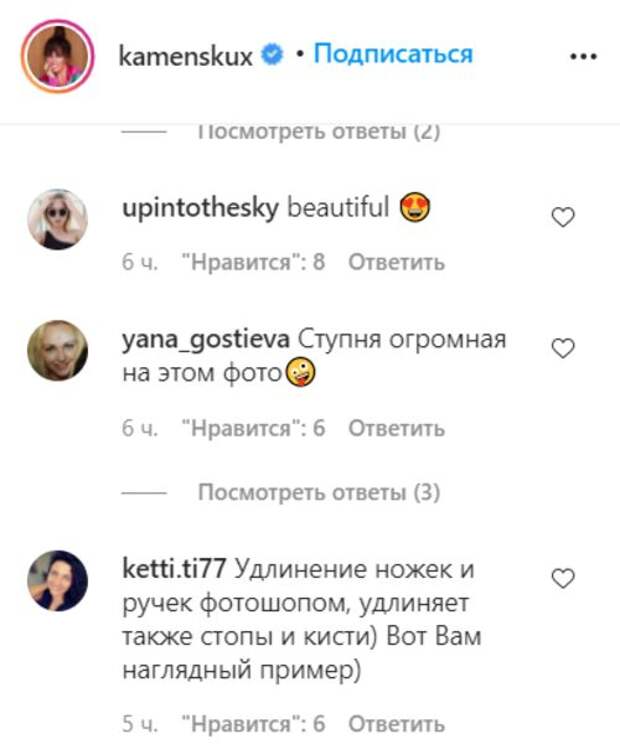View likes "Нравится": 8 on beautiful comment
This screenshot has height=744, width=620.
pyautogui.click(x=254, y=262)
